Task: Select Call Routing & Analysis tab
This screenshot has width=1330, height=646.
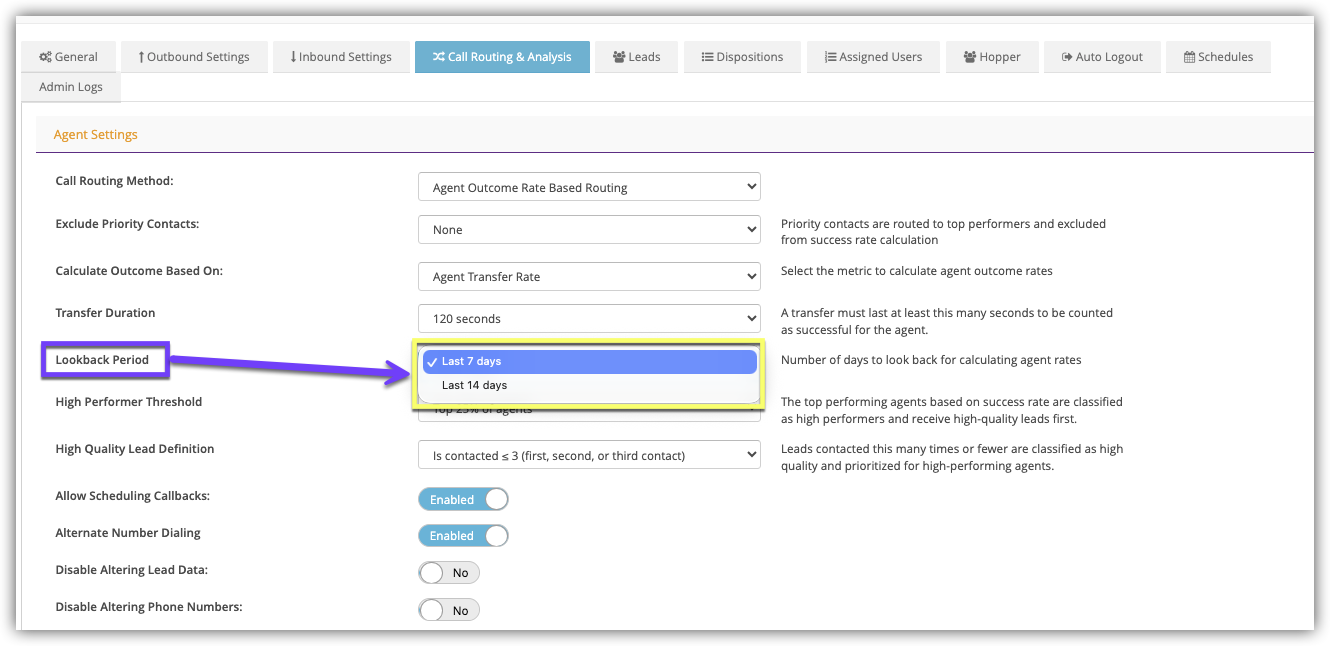Action: (502, 57)
